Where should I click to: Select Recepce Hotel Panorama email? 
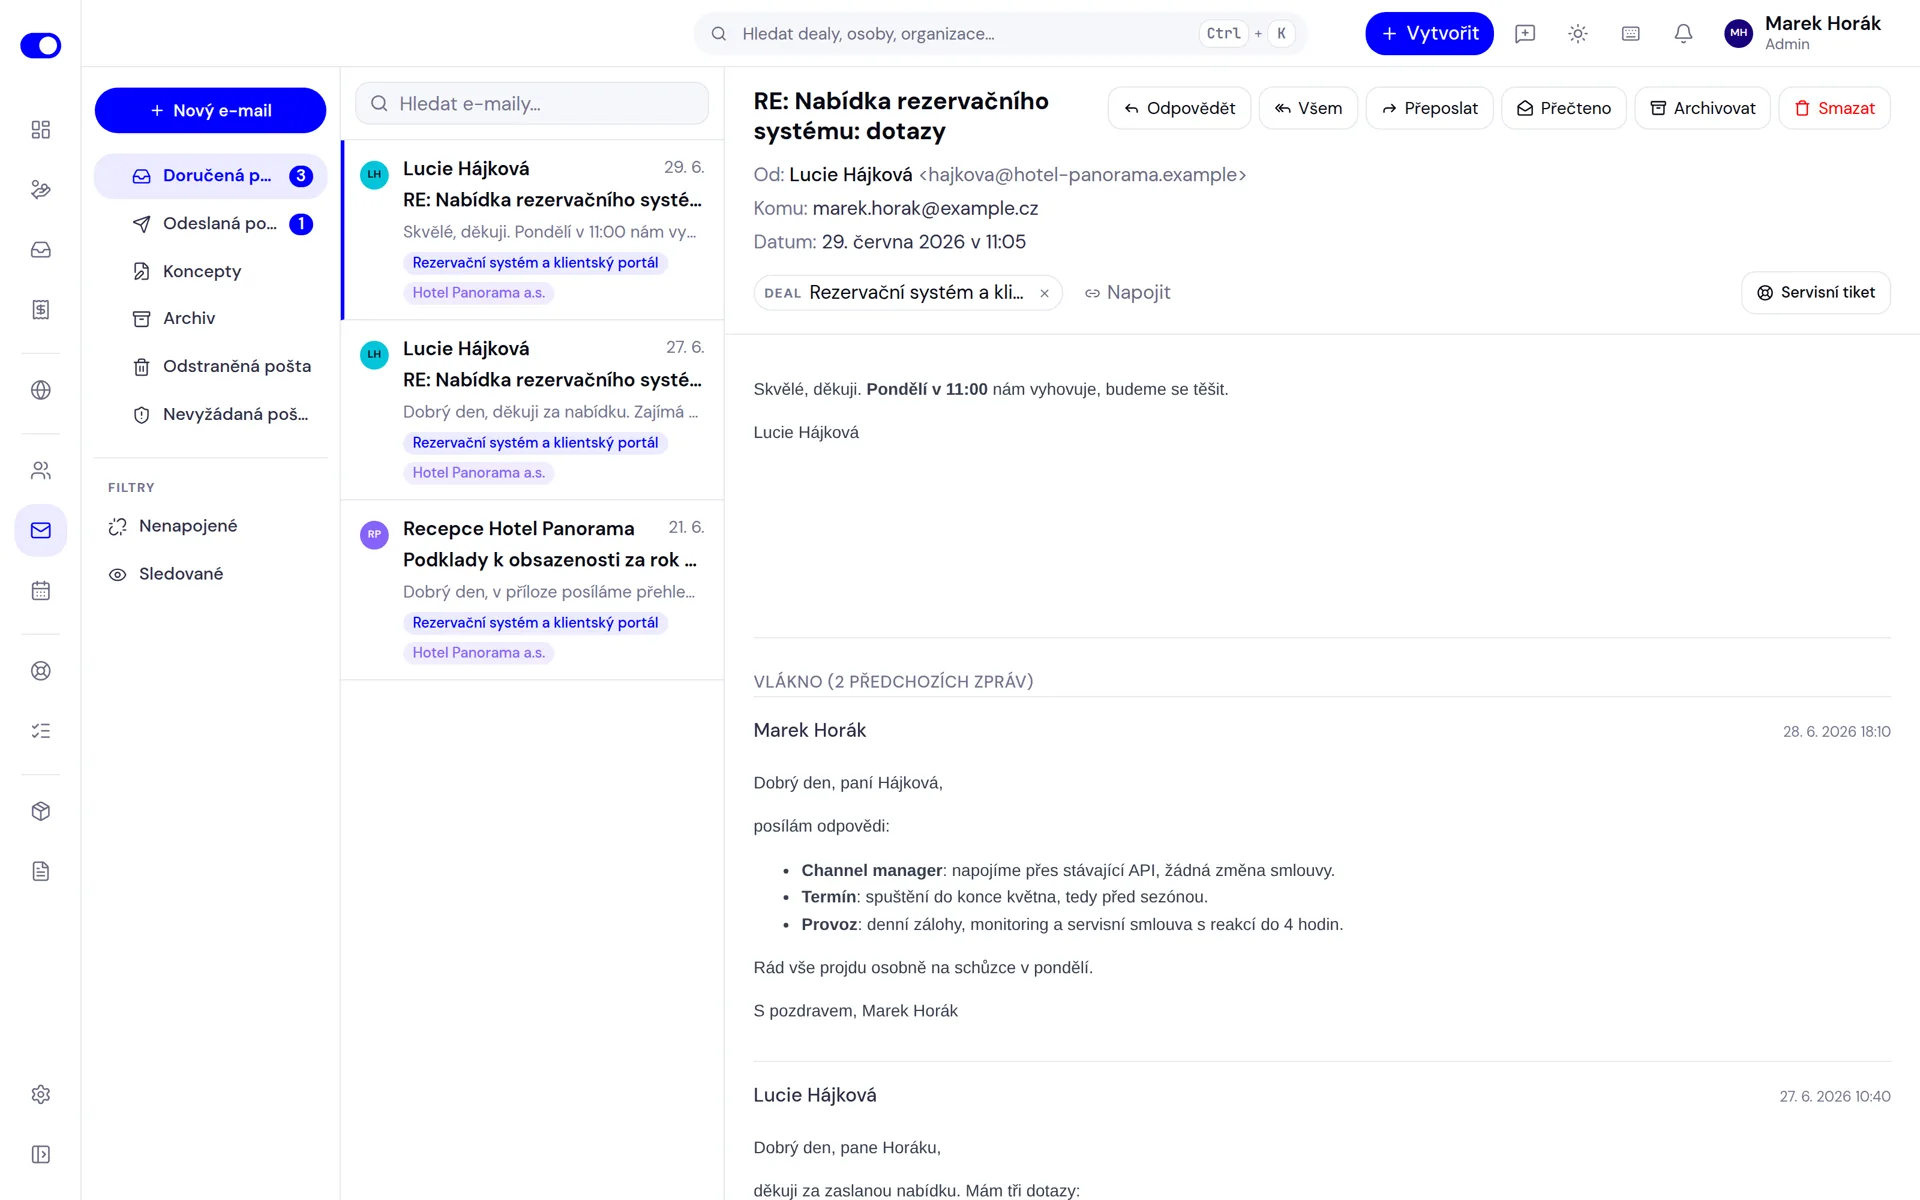point(532,590)
